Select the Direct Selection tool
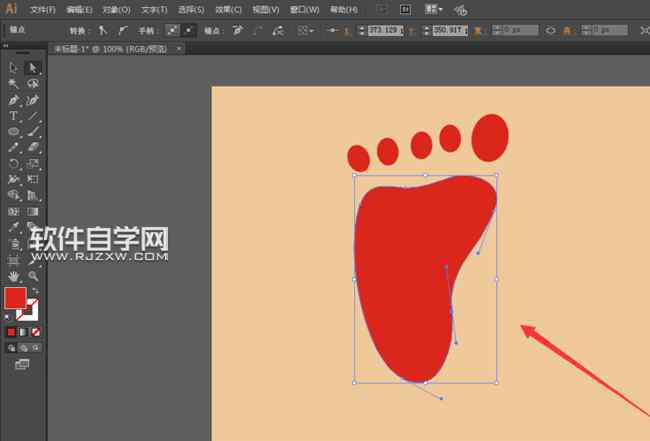The height and width of the screenshot is (441, 650). [33, 67]
